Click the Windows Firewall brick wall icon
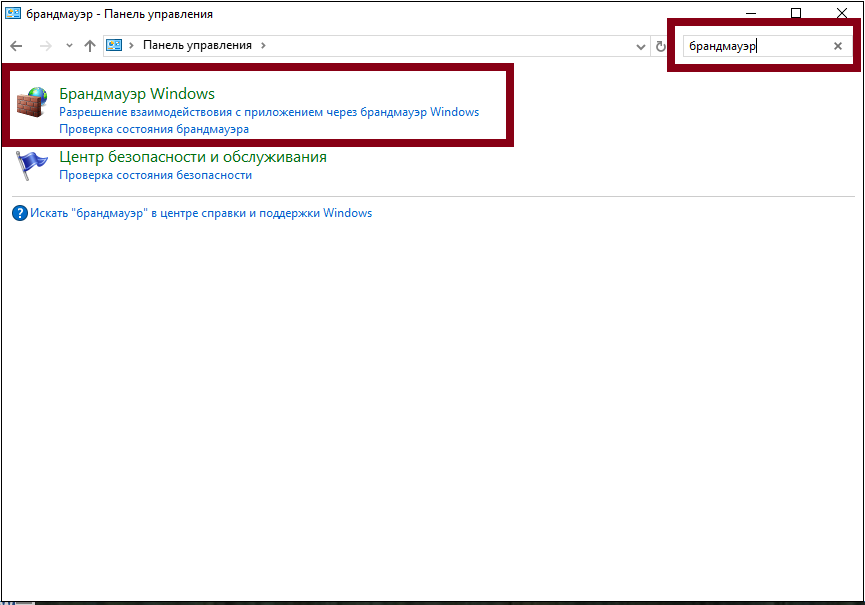 click(32, 103)
